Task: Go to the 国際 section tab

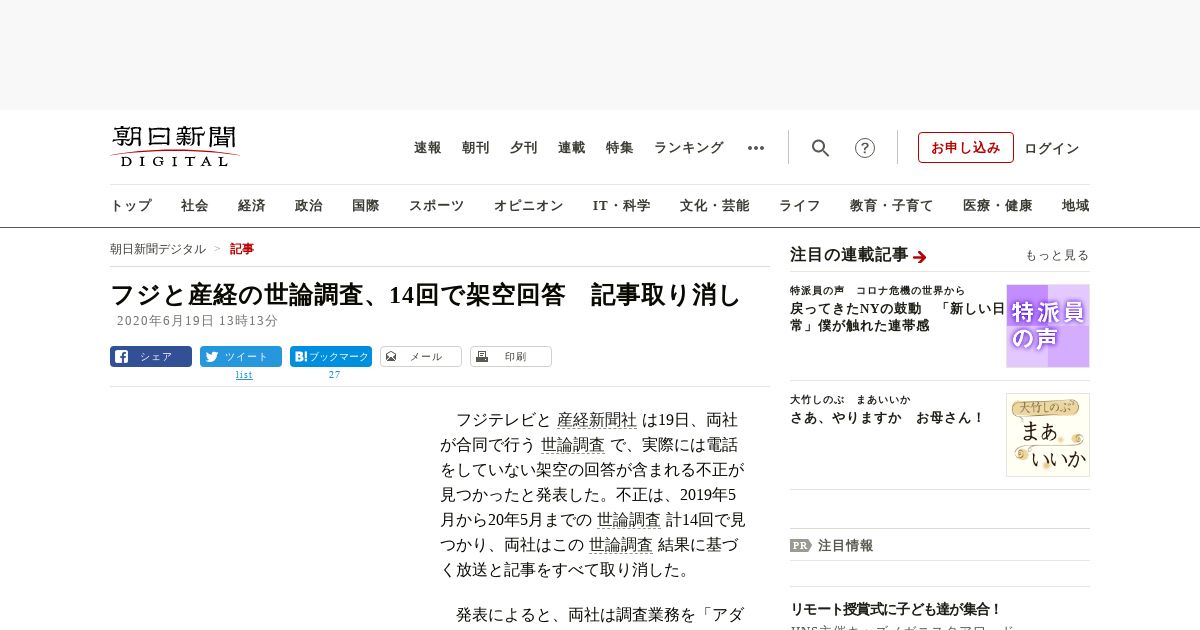Action: [366, 206]
